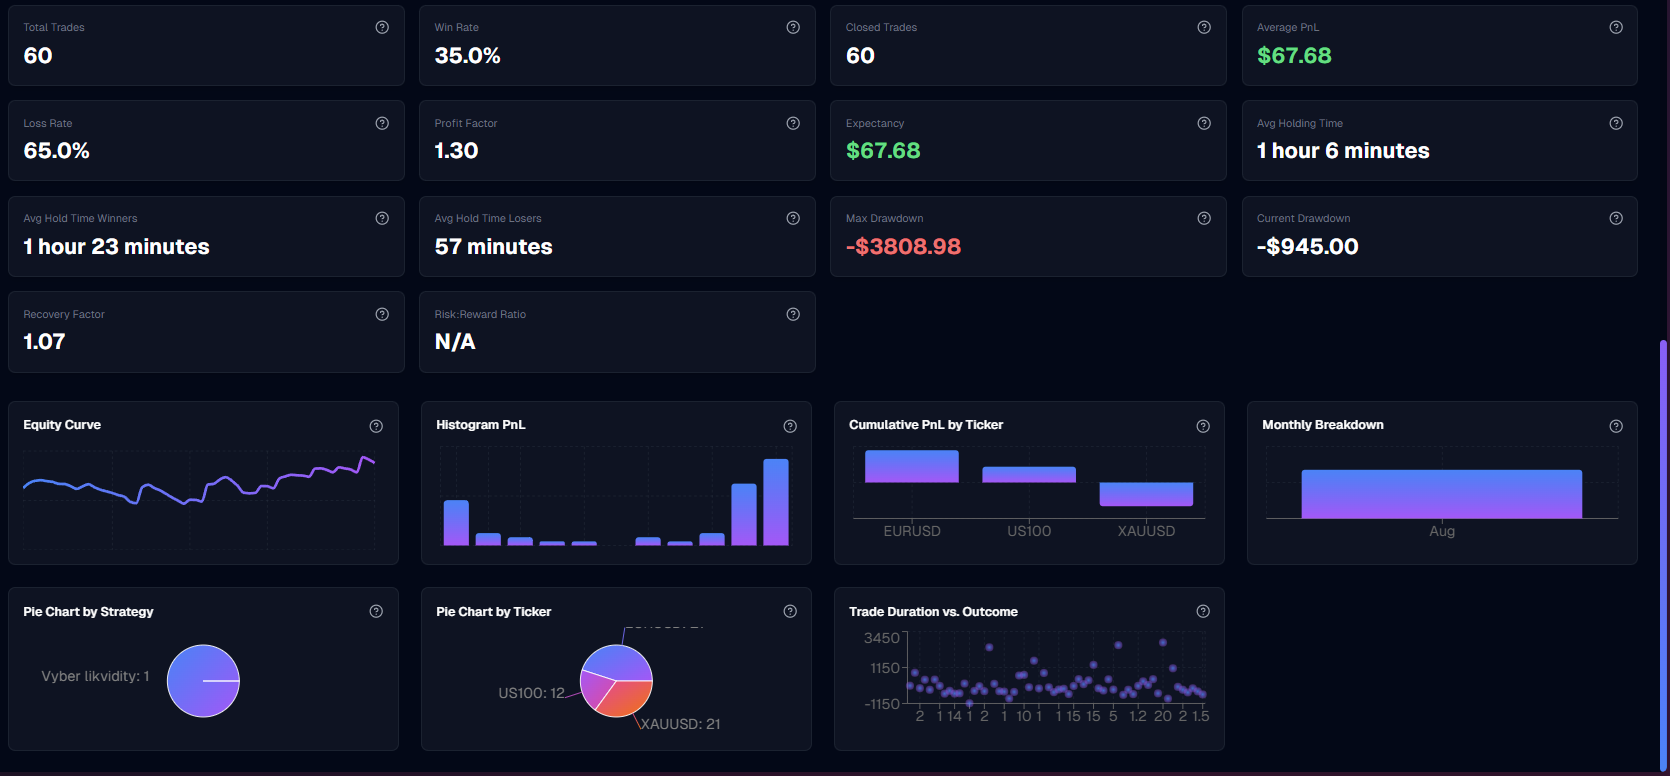Viewport: 1670px width, 776px height.
Task: Open the Recovery Factor question mark icon
Action: [382, 315]
